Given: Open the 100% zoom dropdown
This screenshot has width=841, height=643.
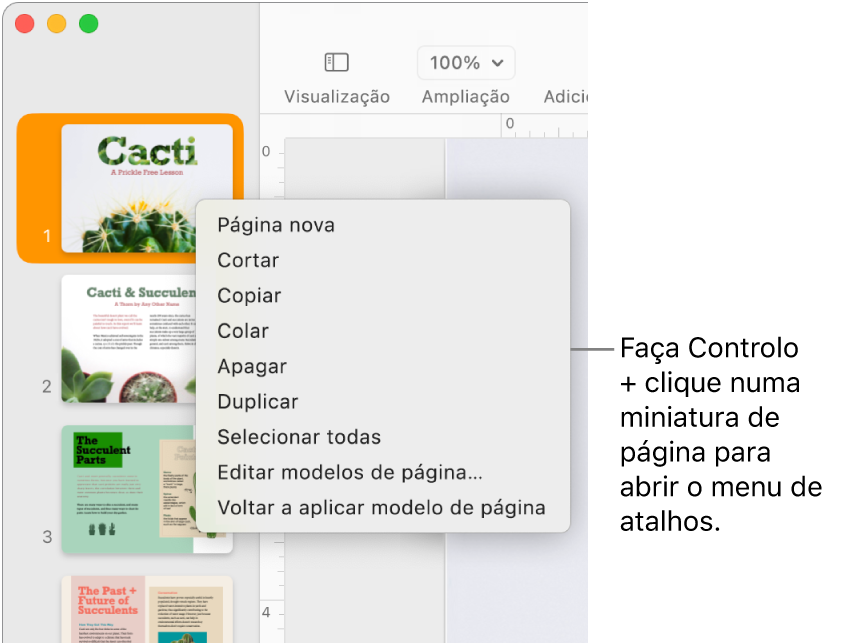Looking at the screenshot, I should point(466,63).
